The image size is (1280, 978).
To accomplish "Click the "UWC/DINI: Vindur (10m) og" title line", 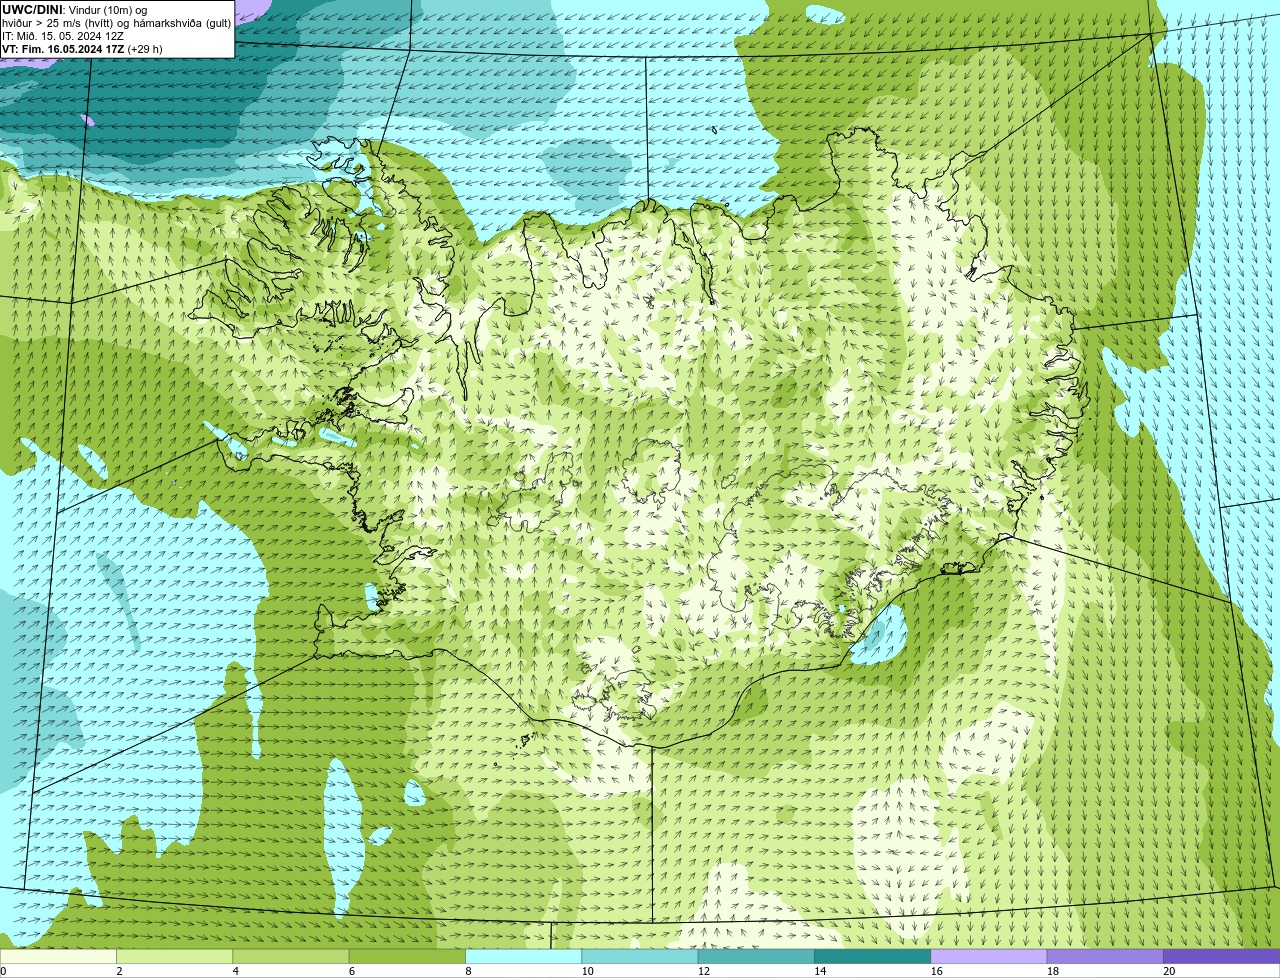I will click(x=74, y=10).
